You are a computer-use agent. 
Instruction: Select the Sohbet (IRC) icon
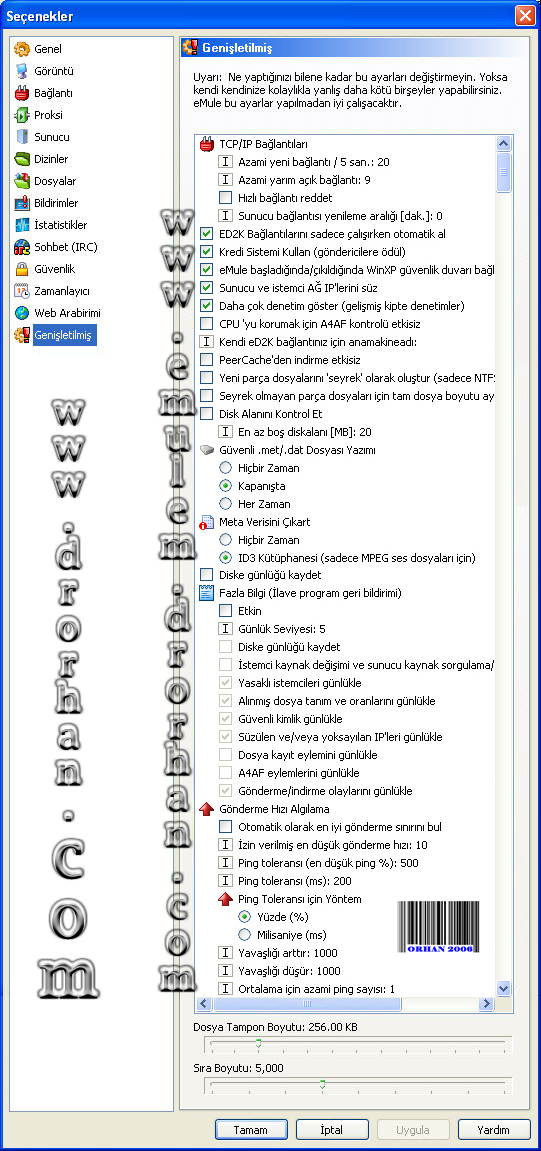click(22, 247)
